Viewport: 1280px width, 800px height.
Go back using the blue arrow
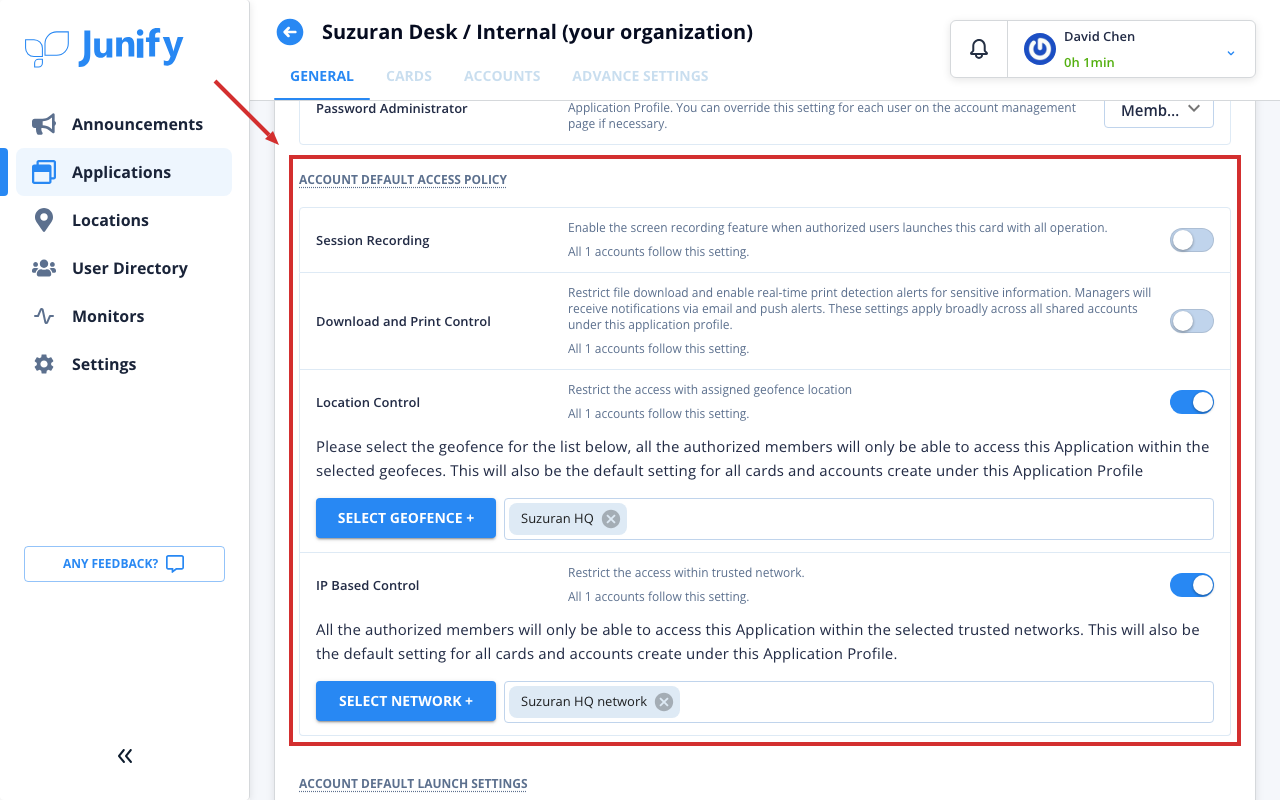pyautogui.click(x=290, y=32)
